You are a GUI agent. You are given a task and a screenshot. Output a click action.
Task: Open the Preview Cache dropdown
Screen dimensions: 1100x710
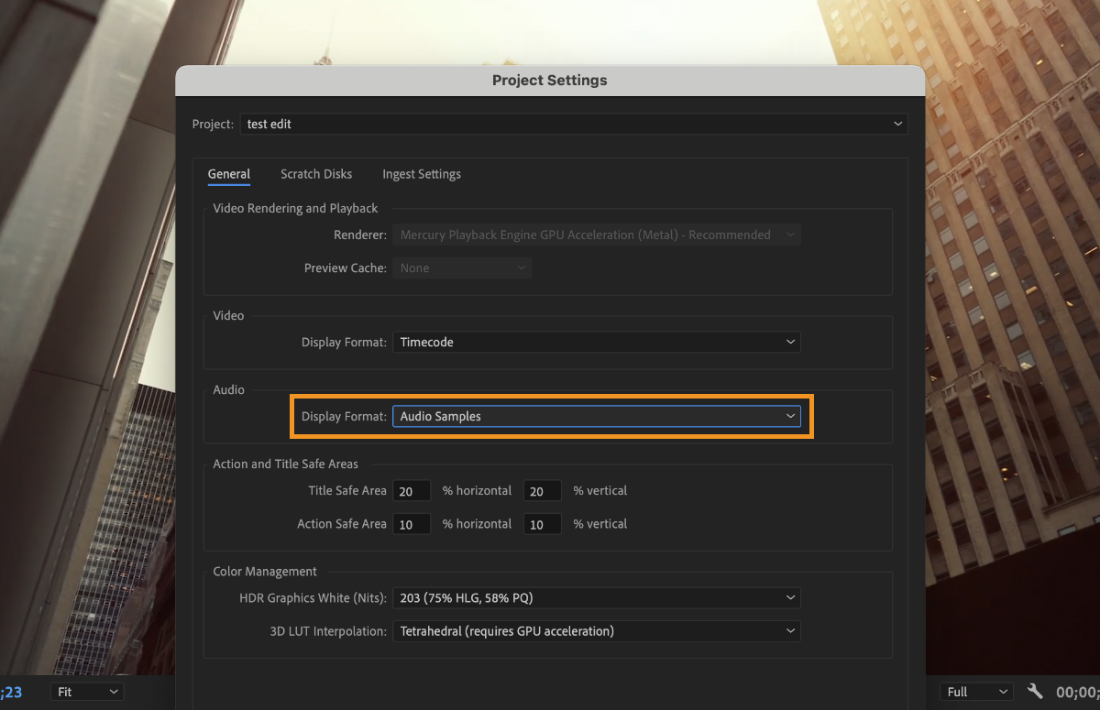tap(462, 268)
